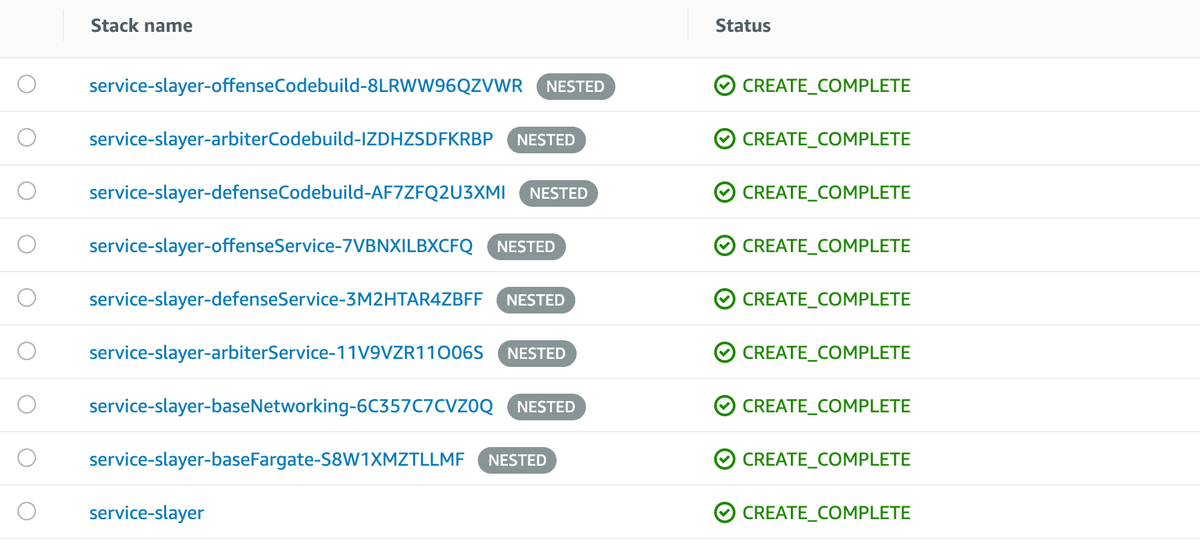
Task: Open the service-slayer-baseFargate-S8W1XMZTLLMF stack
Action: point(276,459)
